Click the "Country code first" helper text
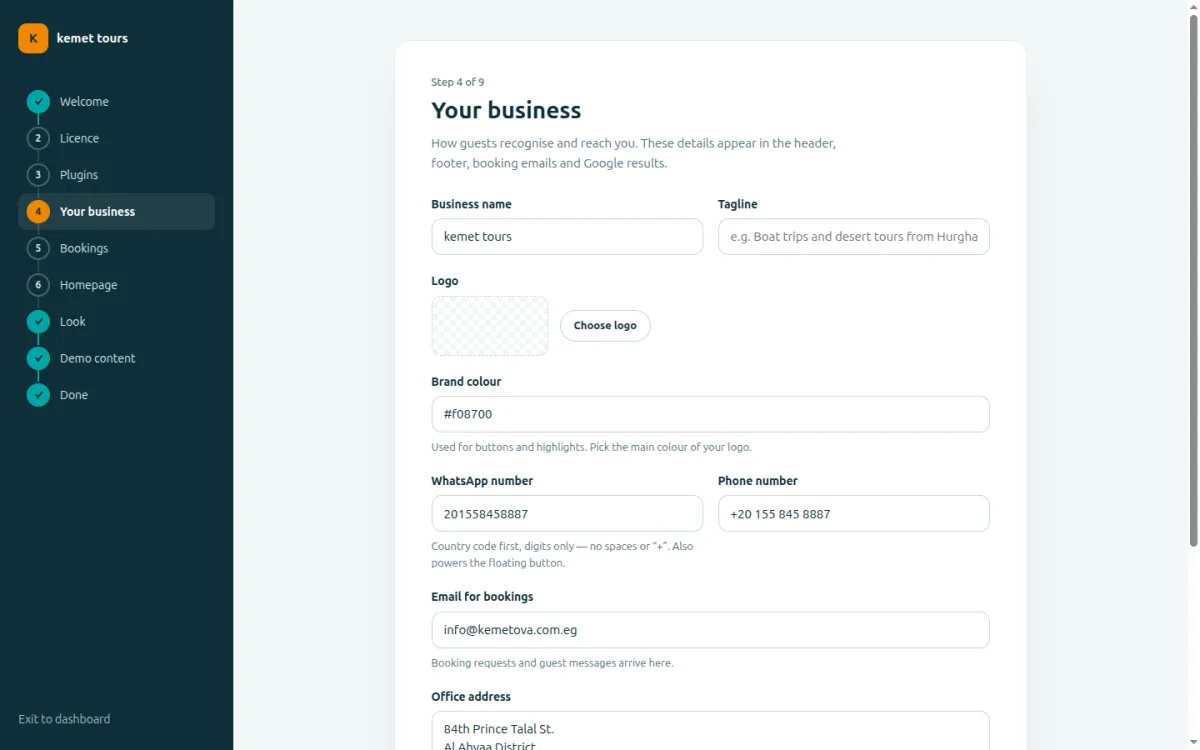 [562, 554]
